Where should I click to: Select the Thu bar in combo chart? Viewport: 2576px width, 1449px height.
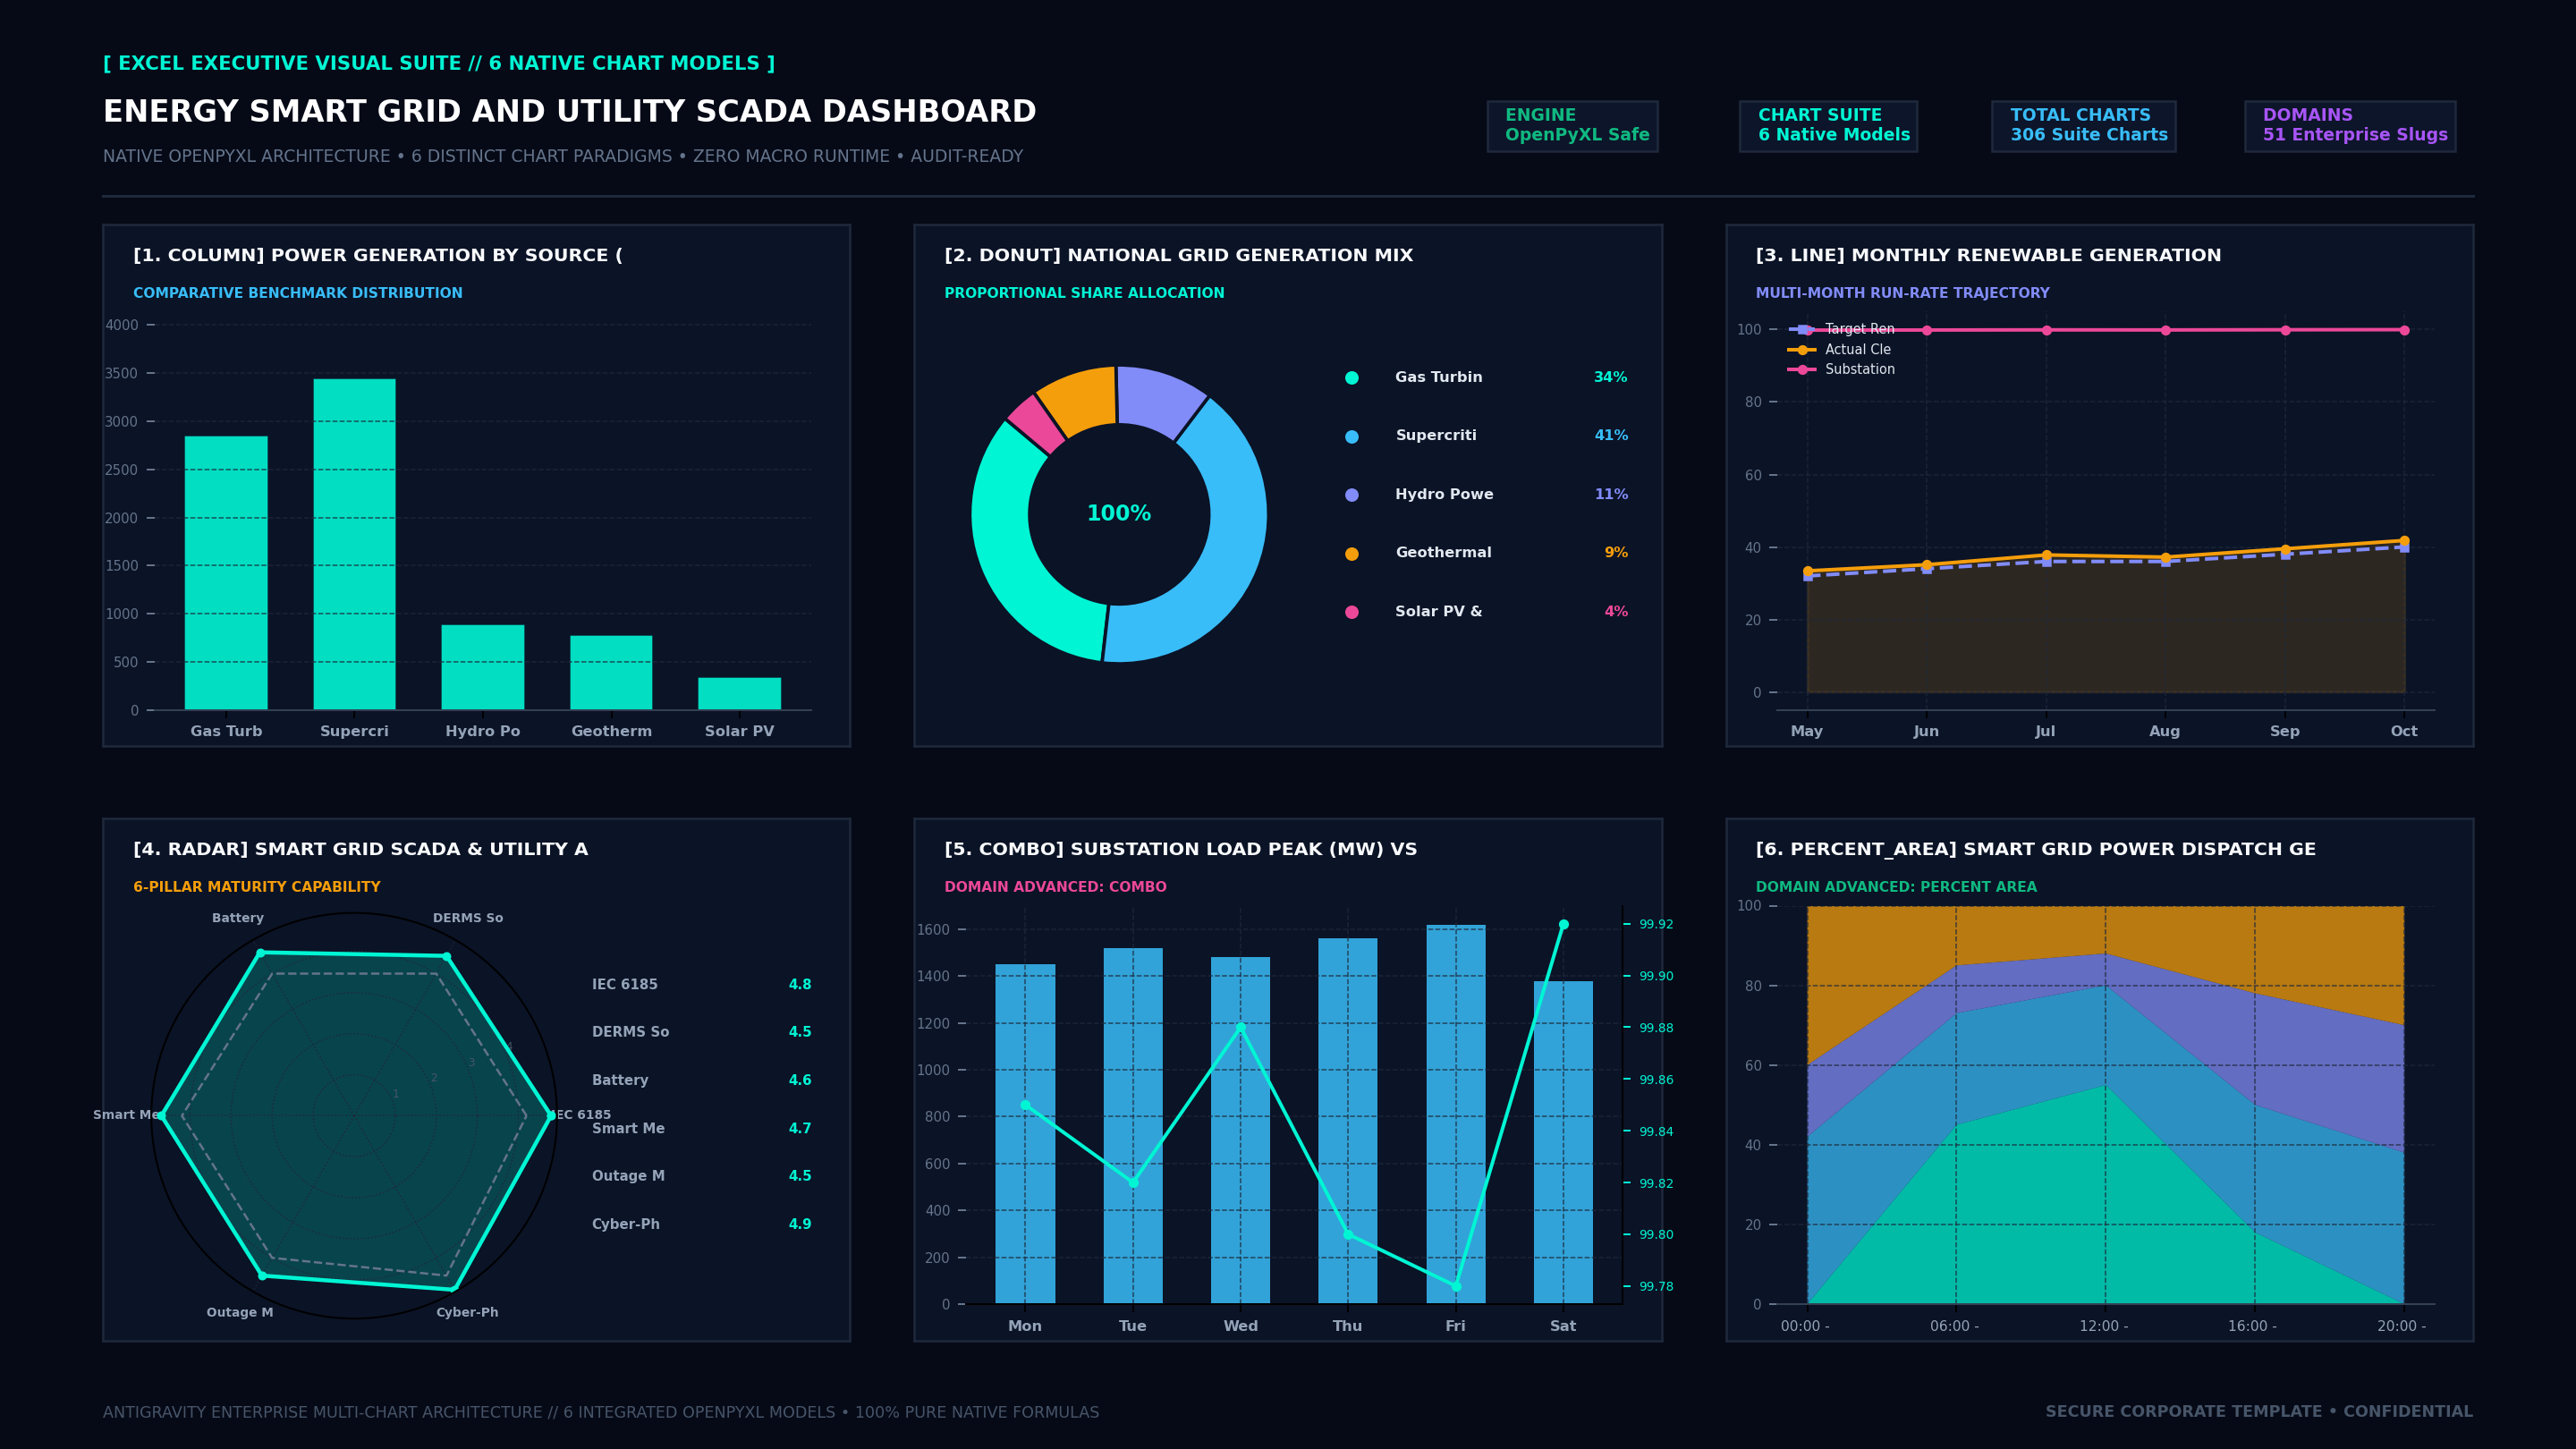click(x=1347, y=1121)
